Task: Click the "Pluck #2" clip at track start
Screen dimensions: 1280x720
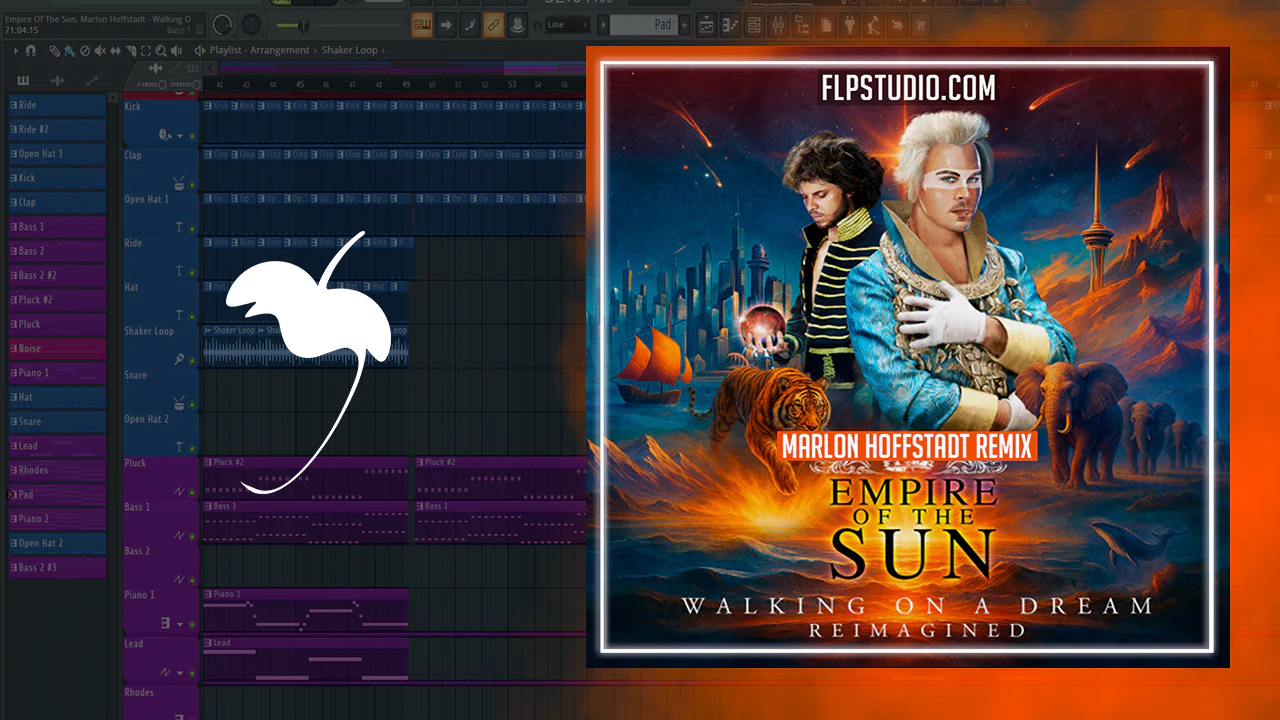Action: (305, 478)
